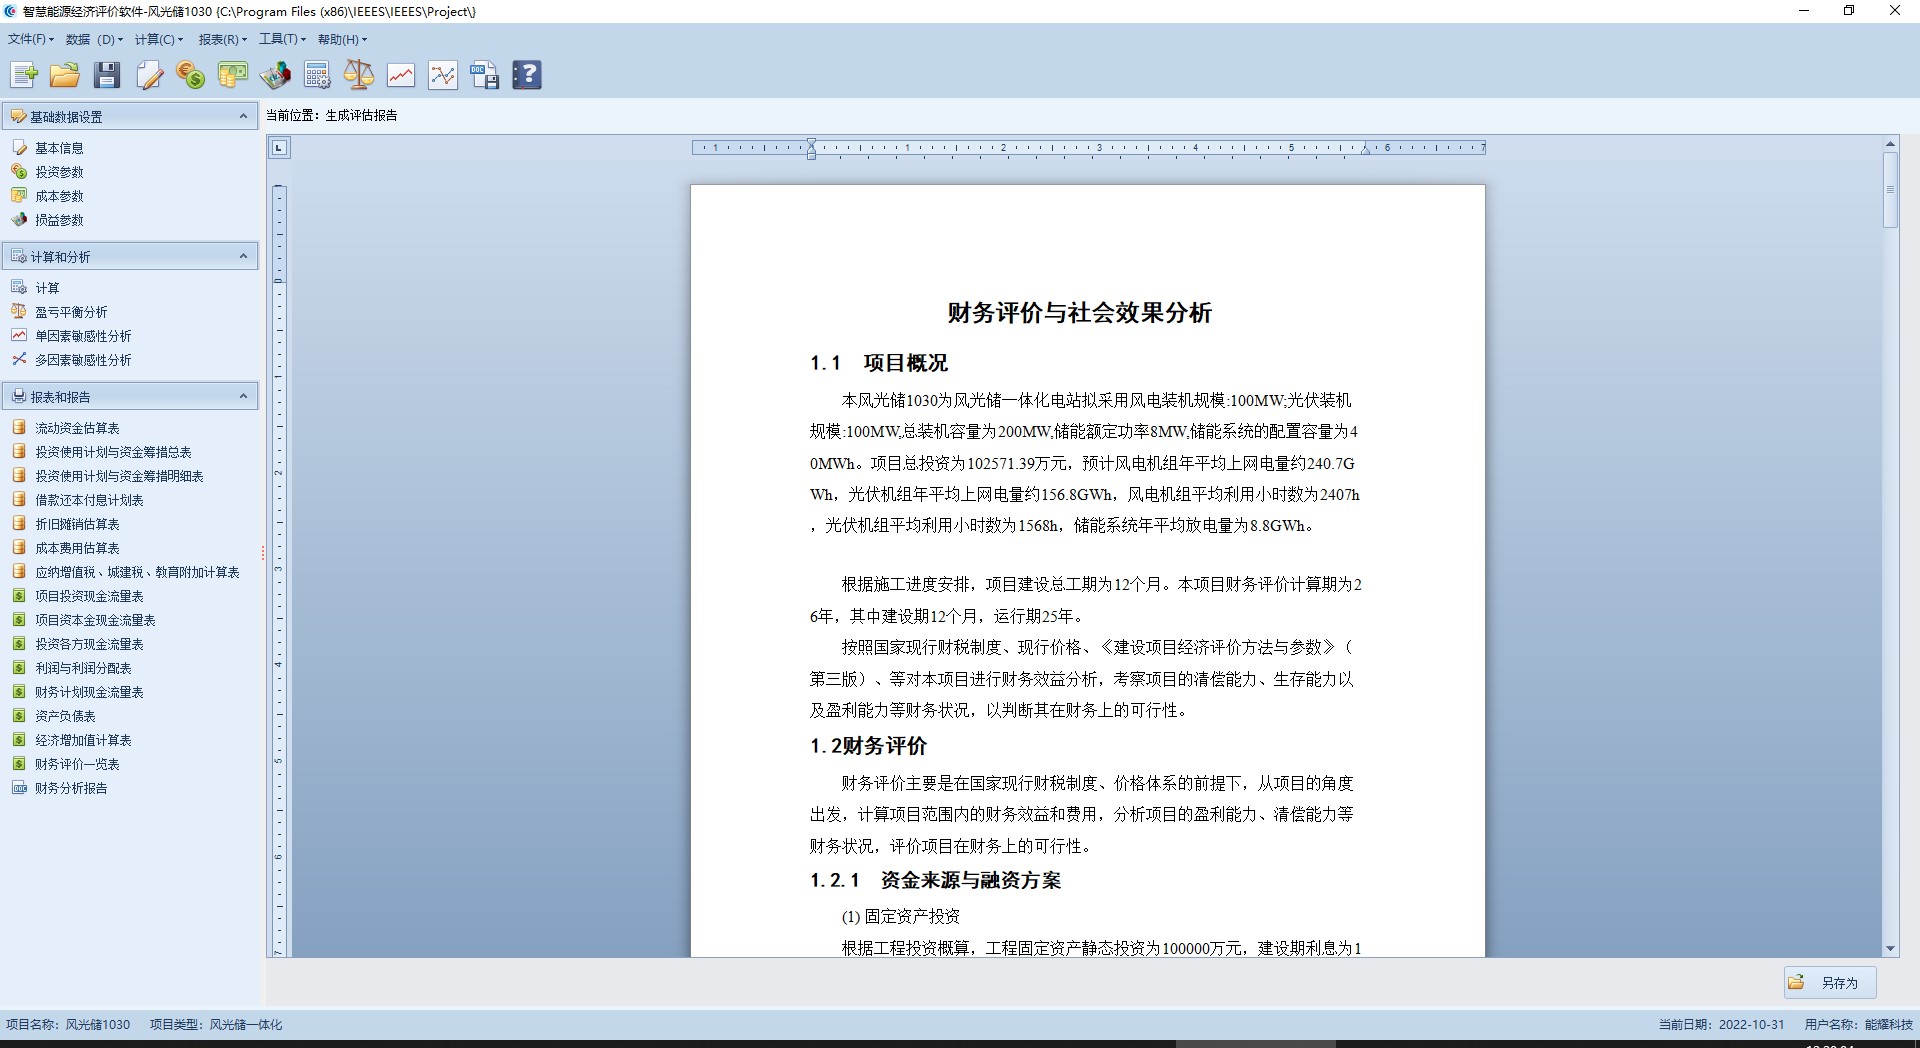Click the new project toolbar icon
This screenshot has height=1048, width=1920.
(x=24, y=75)
